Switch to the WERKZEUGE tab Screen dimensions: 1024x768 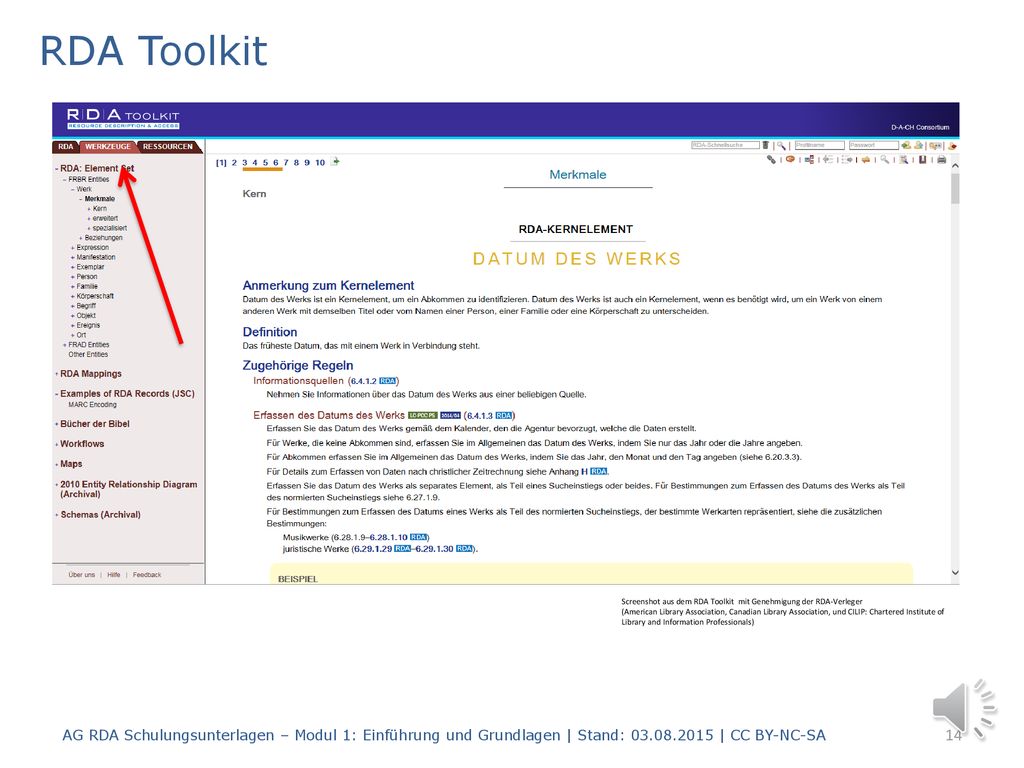[x=108, y=146]
